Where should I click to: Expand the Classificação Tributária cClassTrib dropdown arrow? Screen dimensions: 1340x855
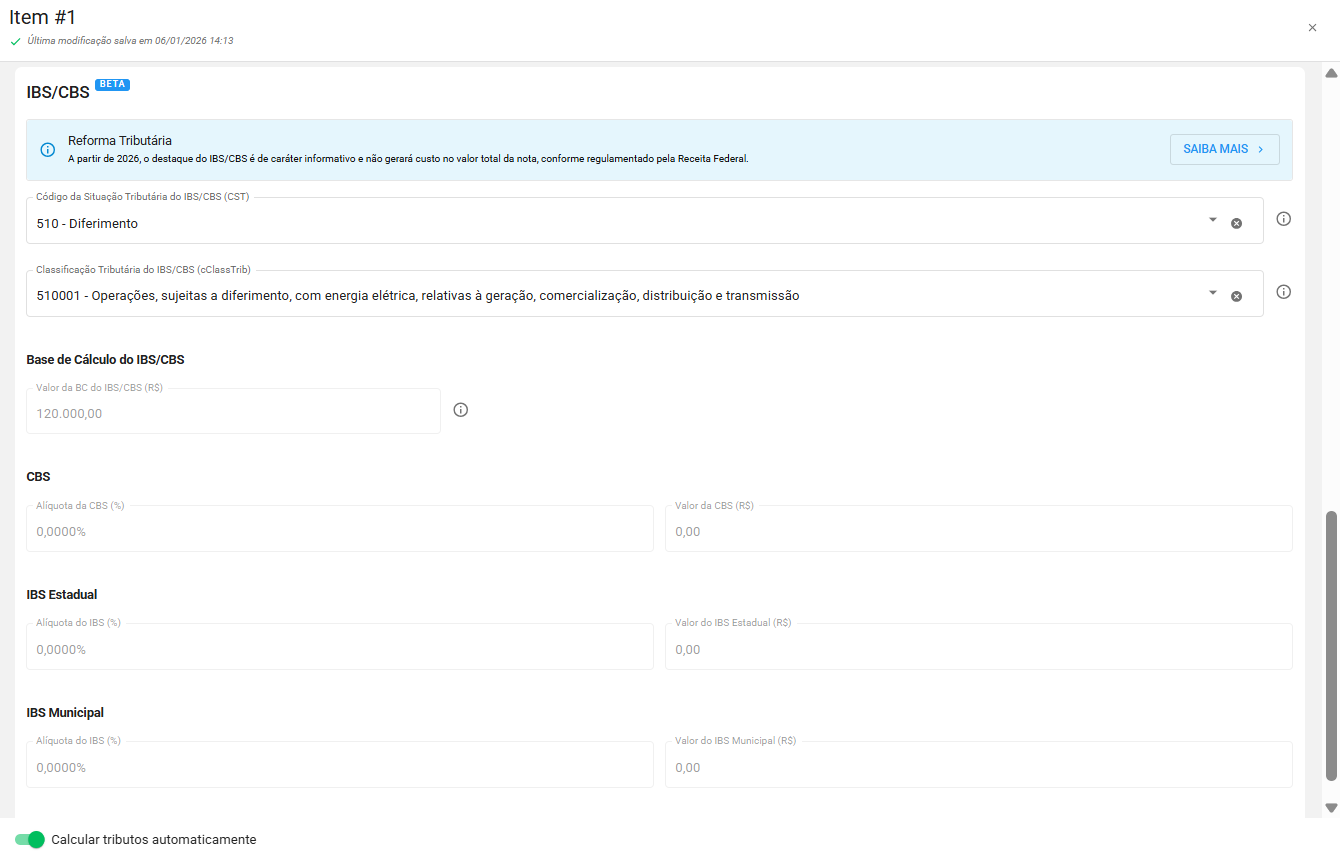1212,293
